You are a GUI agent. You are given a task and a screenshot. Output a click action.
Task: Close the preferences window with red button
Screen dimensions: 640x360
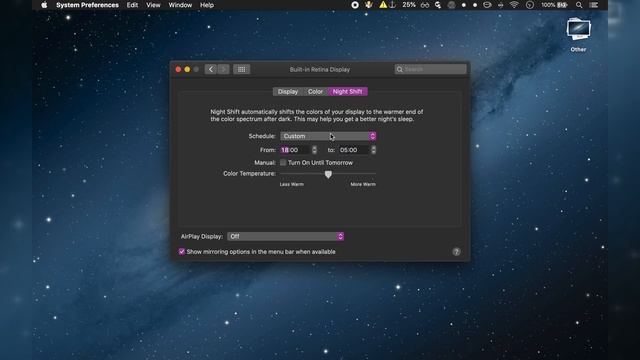point(178,69)
